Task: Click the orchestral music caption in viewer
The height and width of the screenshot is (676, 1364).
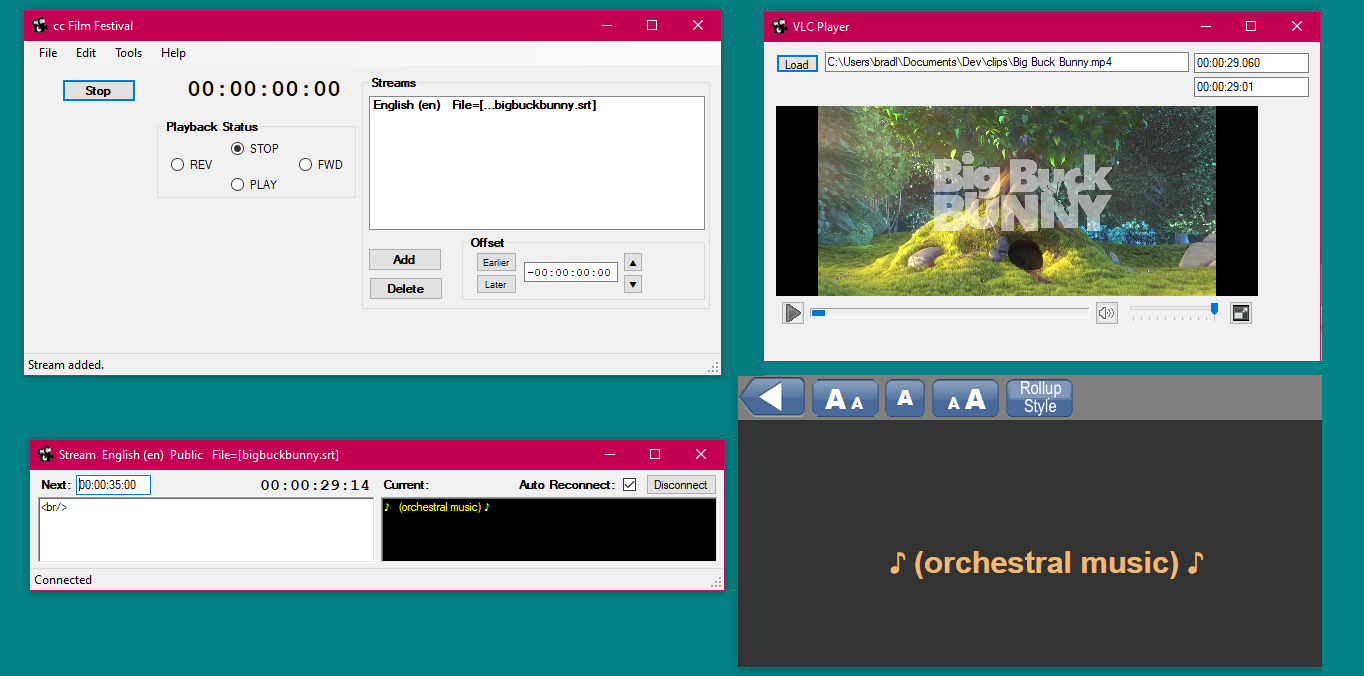Action: [x=1046, y=563]
